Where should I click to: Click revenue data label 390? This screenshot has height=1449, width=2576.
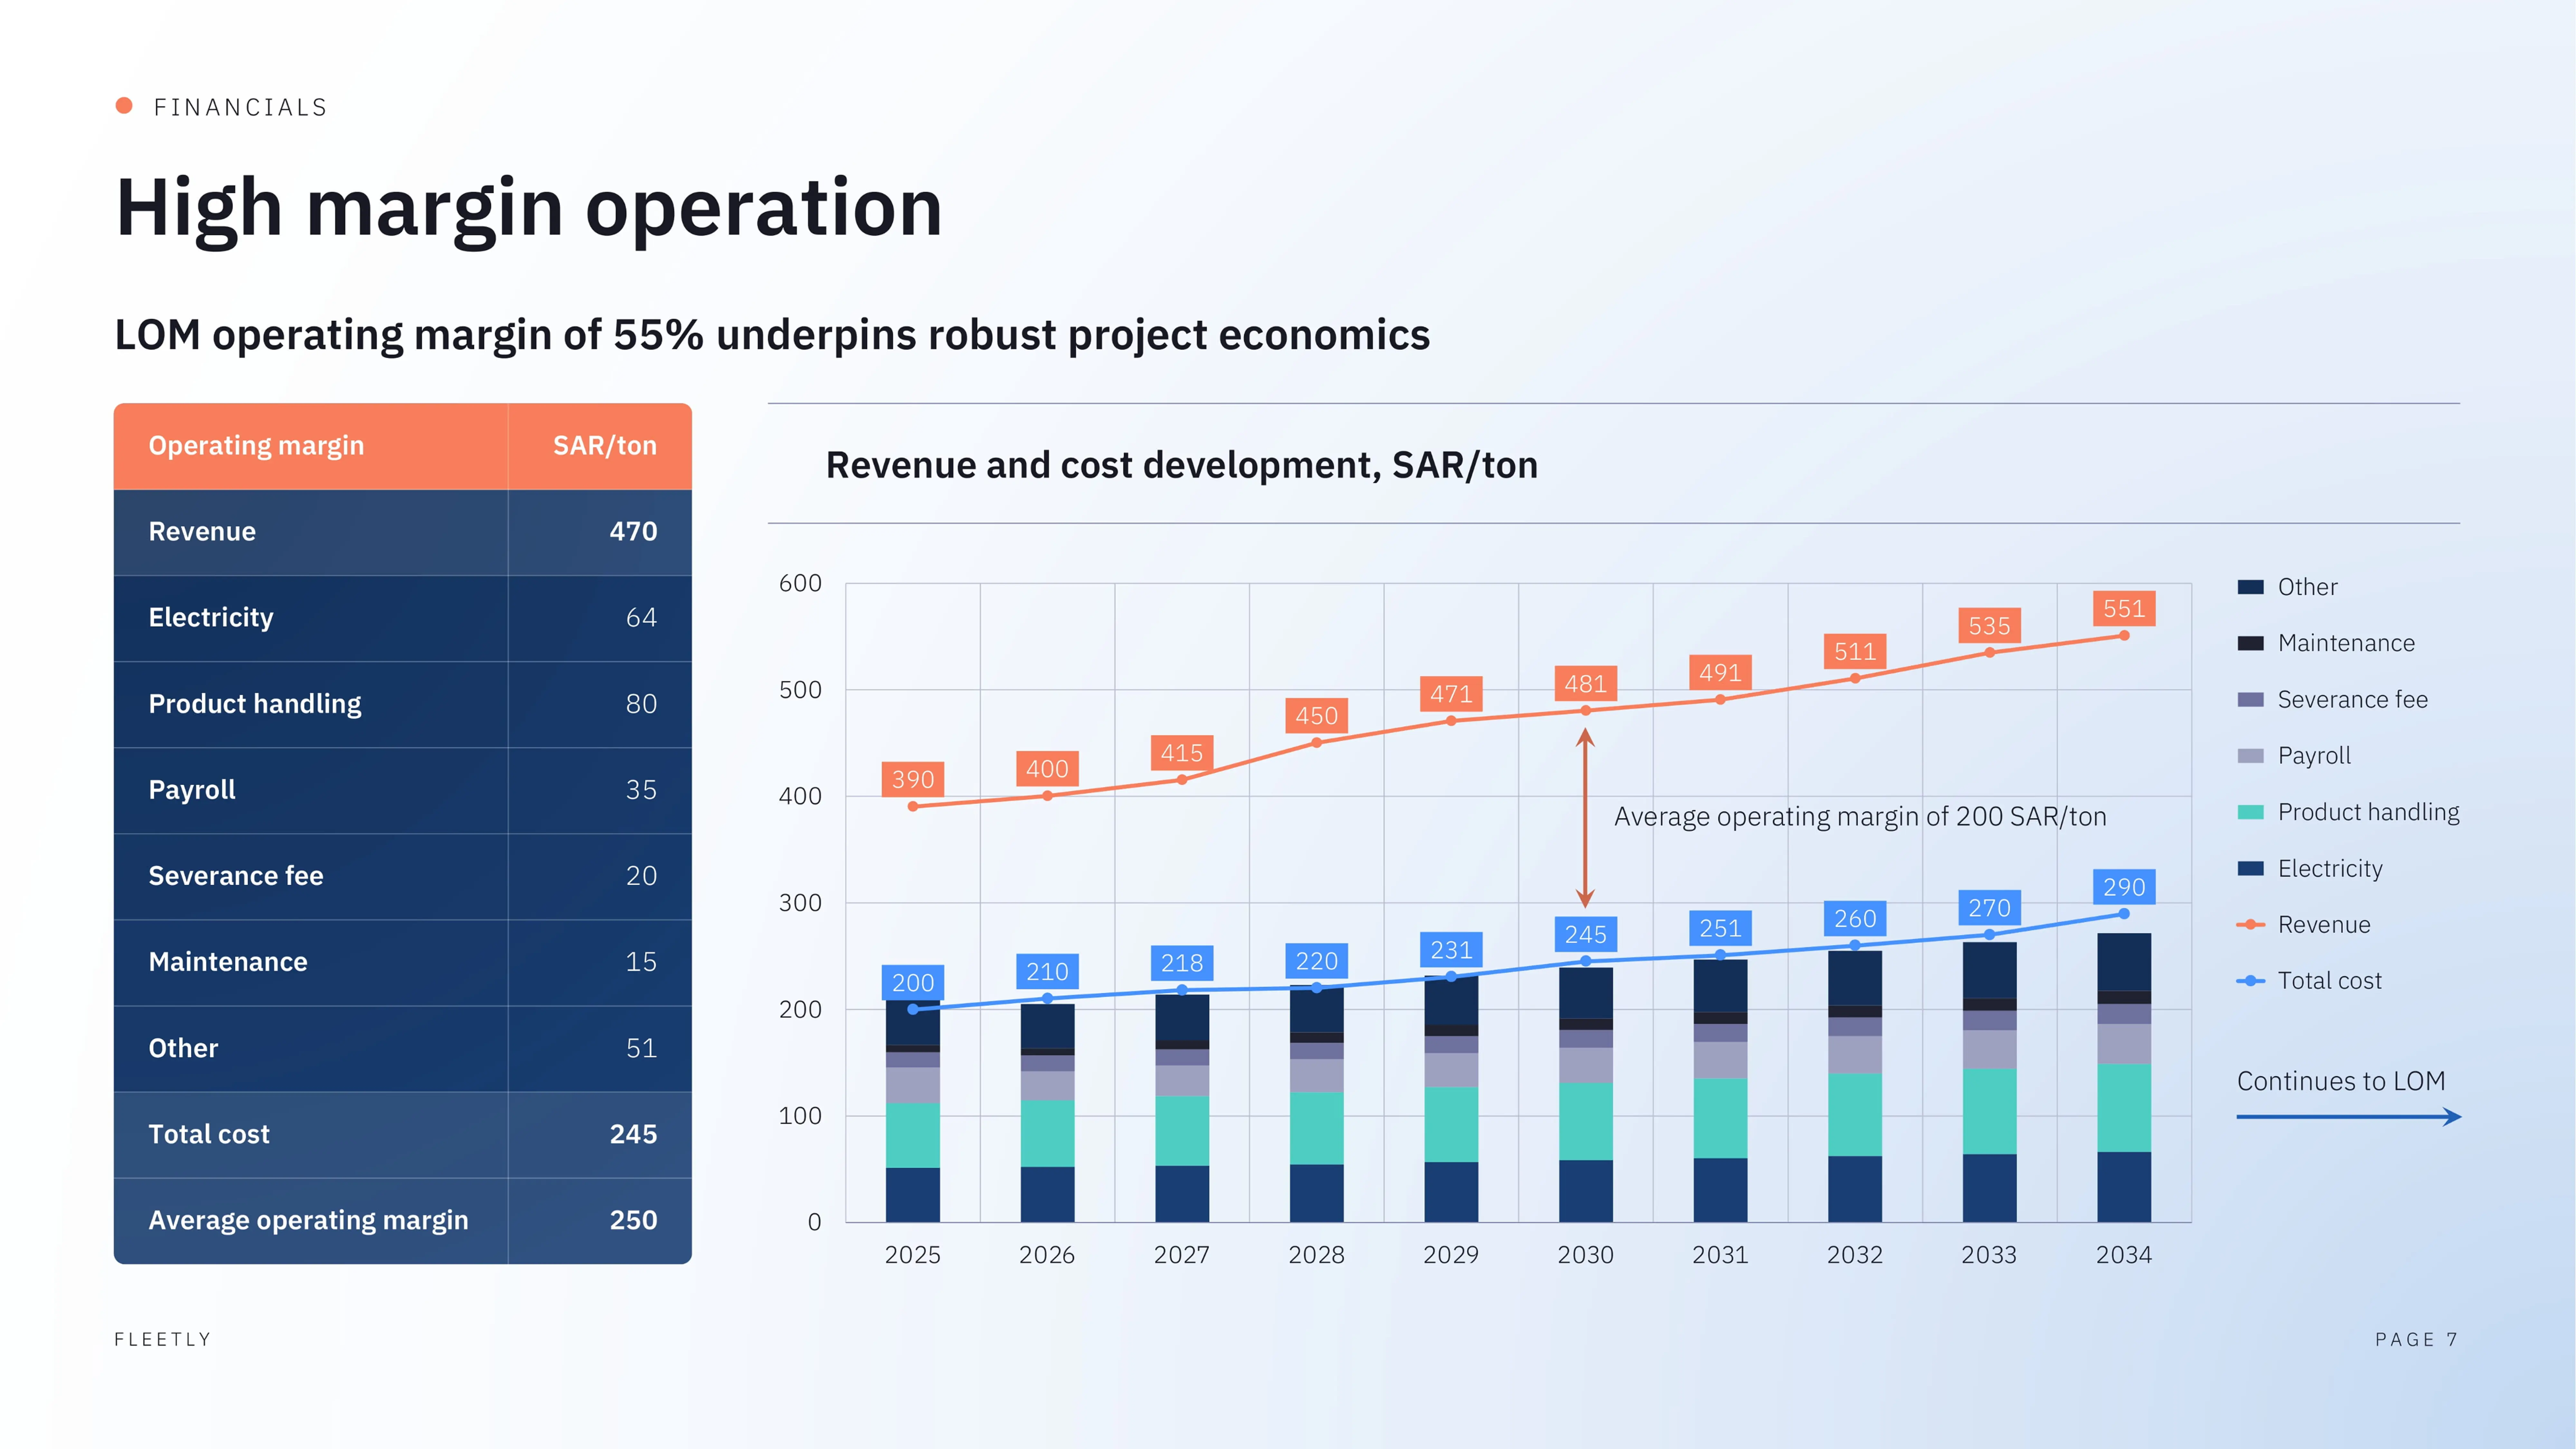(913, 780)
